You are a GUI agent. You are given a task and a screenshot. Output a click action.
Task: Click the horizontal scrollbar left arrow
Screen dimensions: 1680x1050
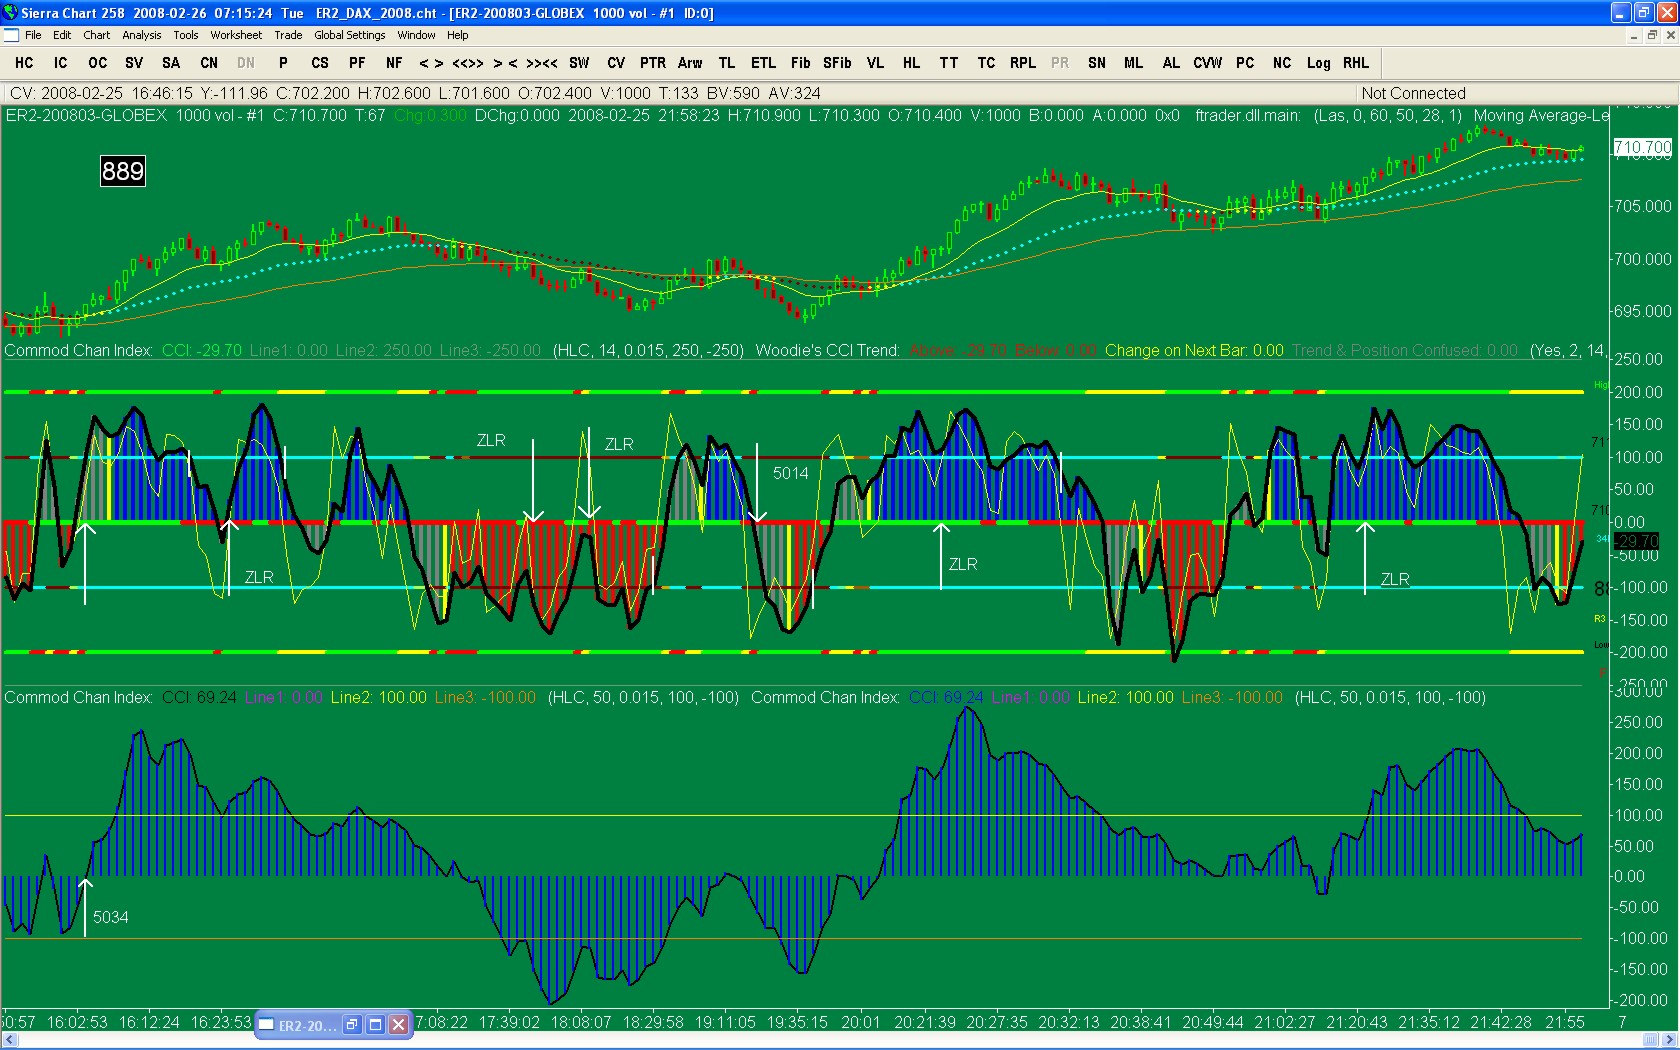tap(9, 1041)
